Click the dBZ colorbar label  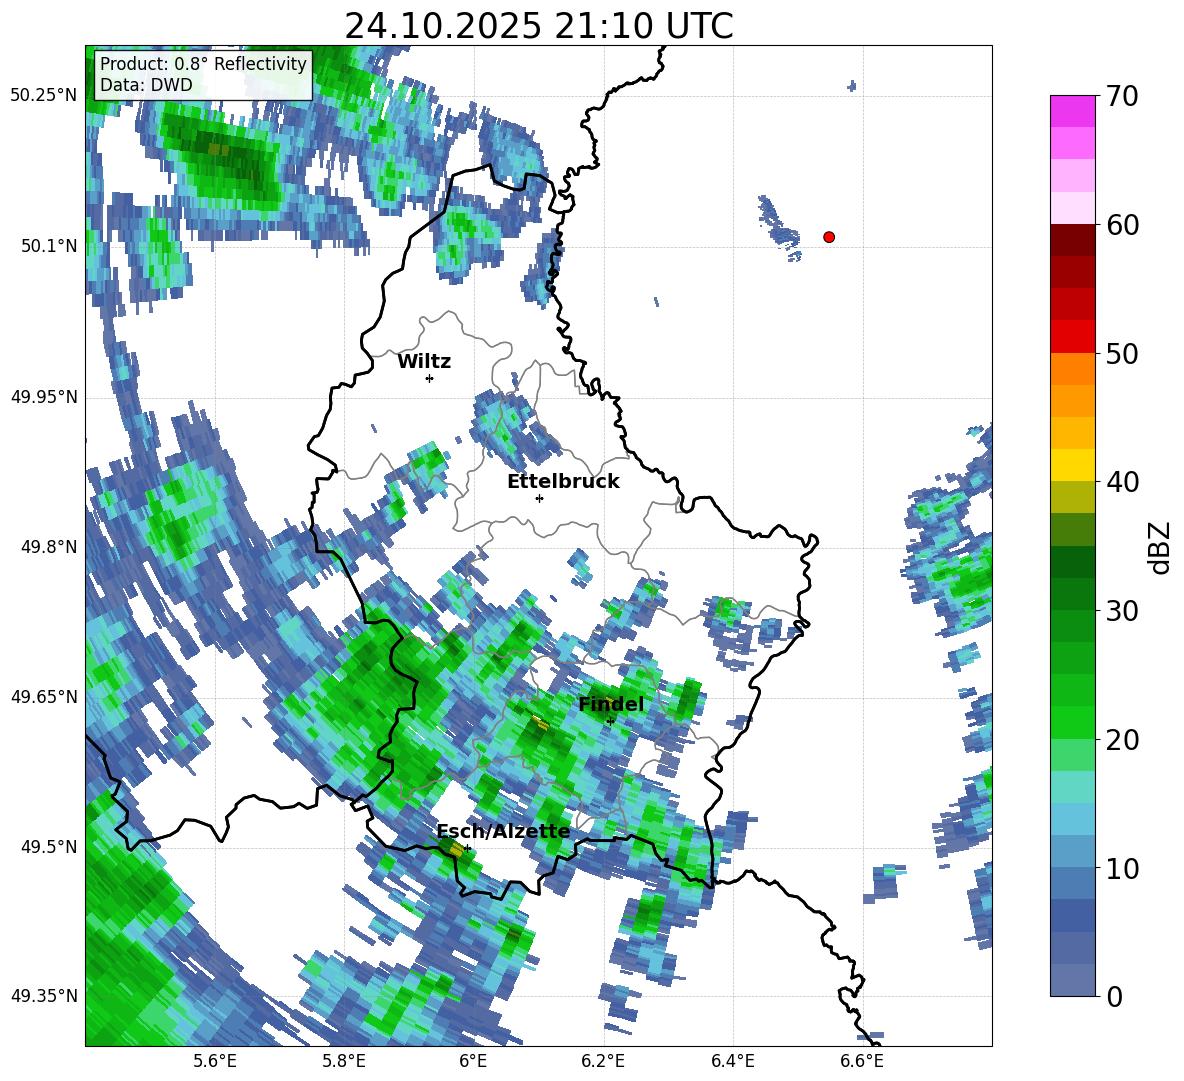click(x=1161, y=547)
